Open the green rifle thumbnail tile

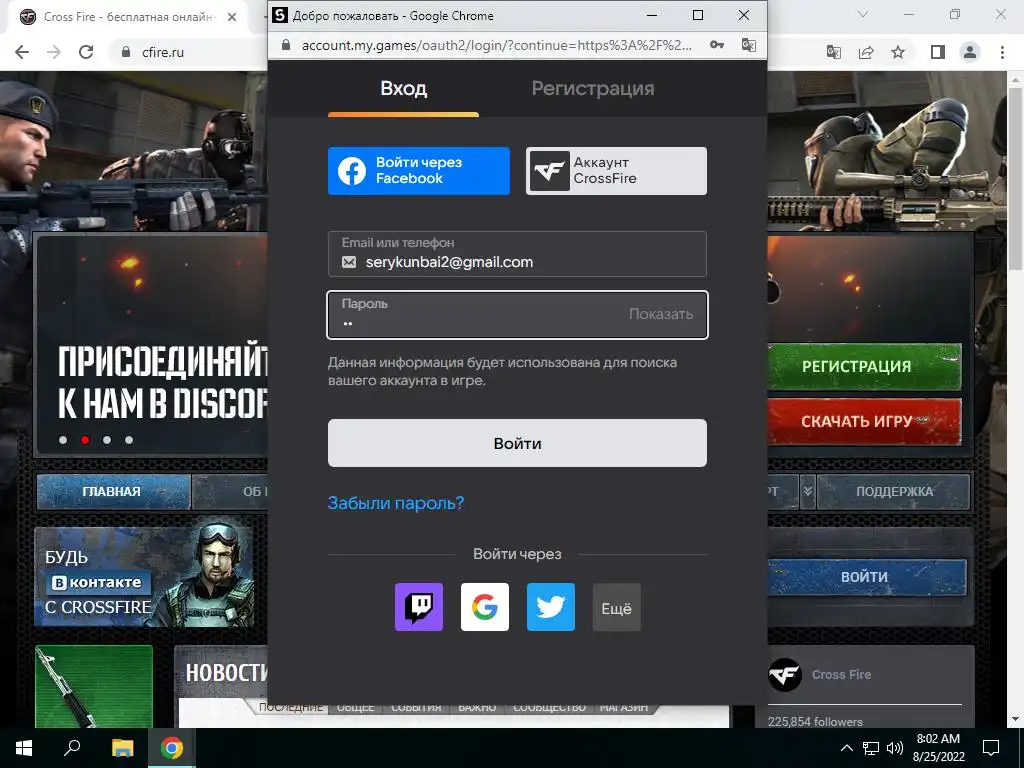point(94,686)
